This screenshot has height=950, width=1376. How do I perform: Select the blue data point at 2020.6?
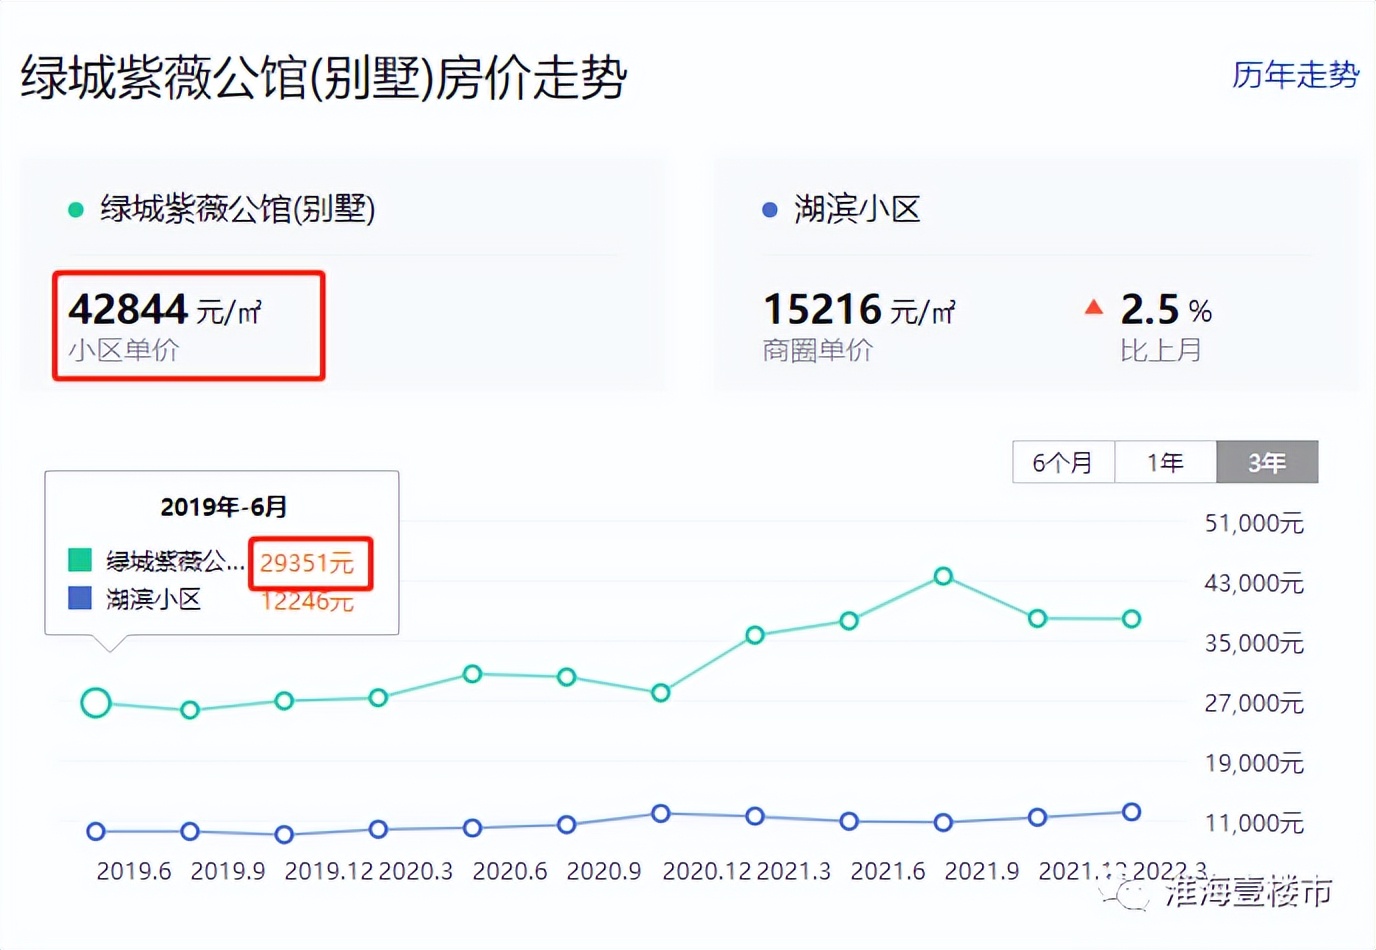tap(472, 828)
